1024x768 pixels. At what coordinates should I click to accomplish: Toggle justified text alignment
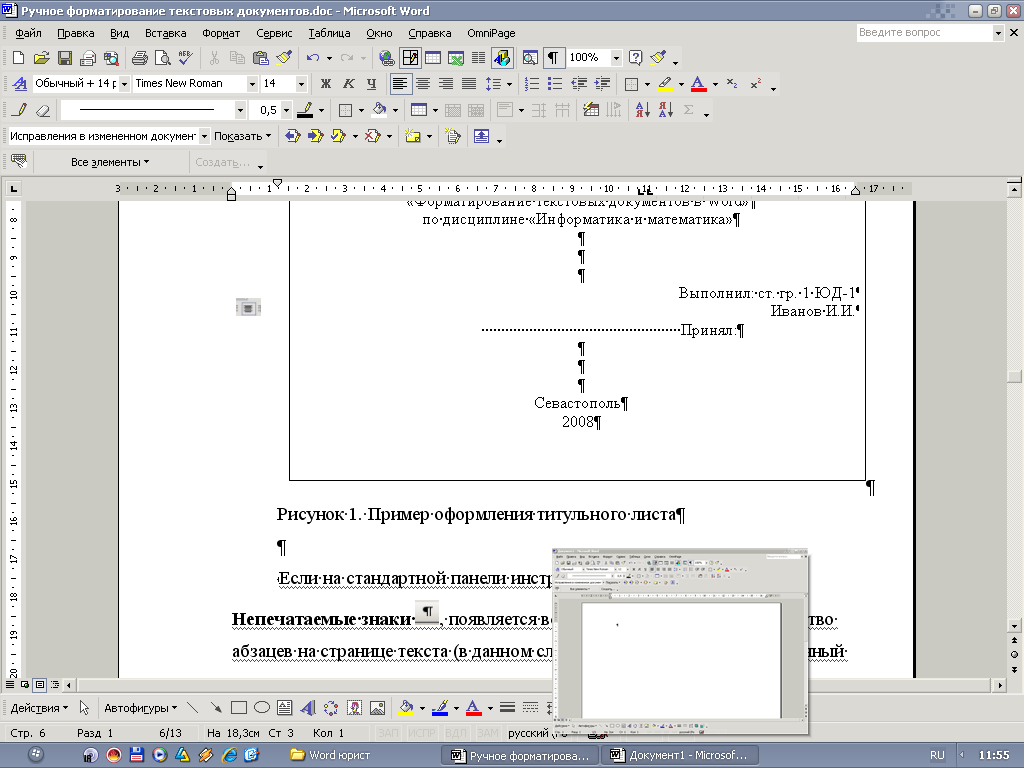469,84
